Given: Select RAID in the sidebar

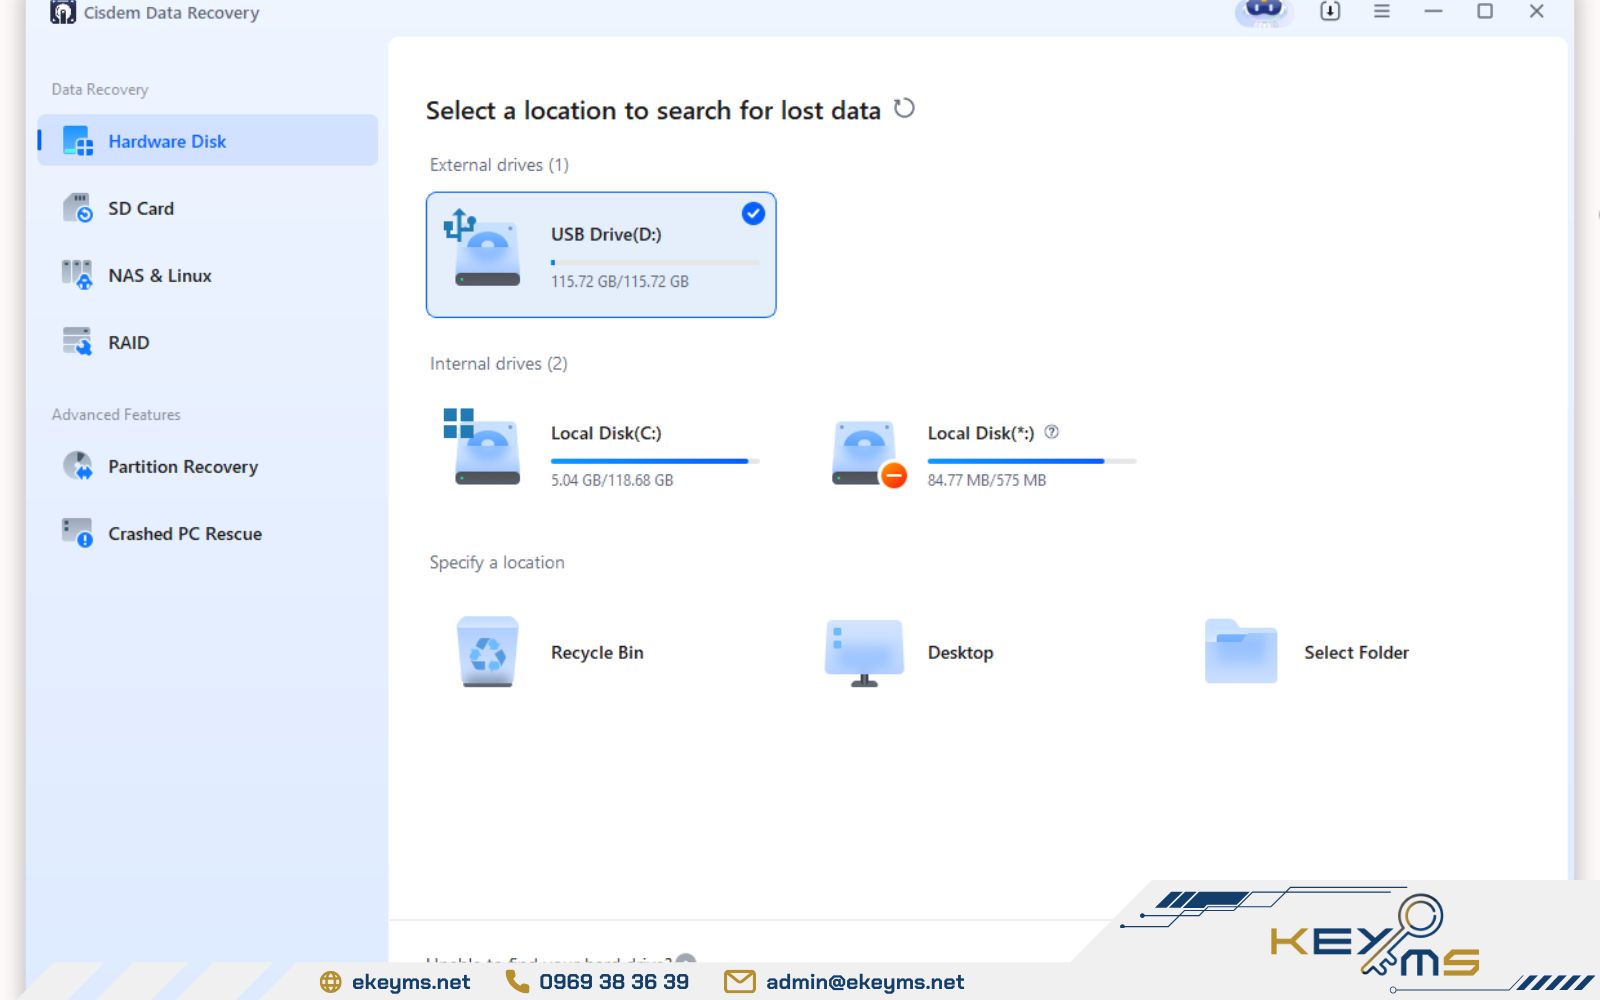Looking at the screenshot, I should (129, 342).
